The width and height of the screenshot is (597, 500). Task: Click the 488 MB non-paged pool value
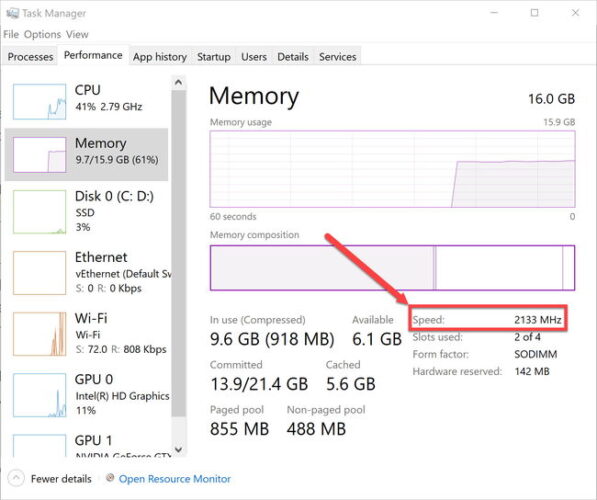(x=316, y=428)
